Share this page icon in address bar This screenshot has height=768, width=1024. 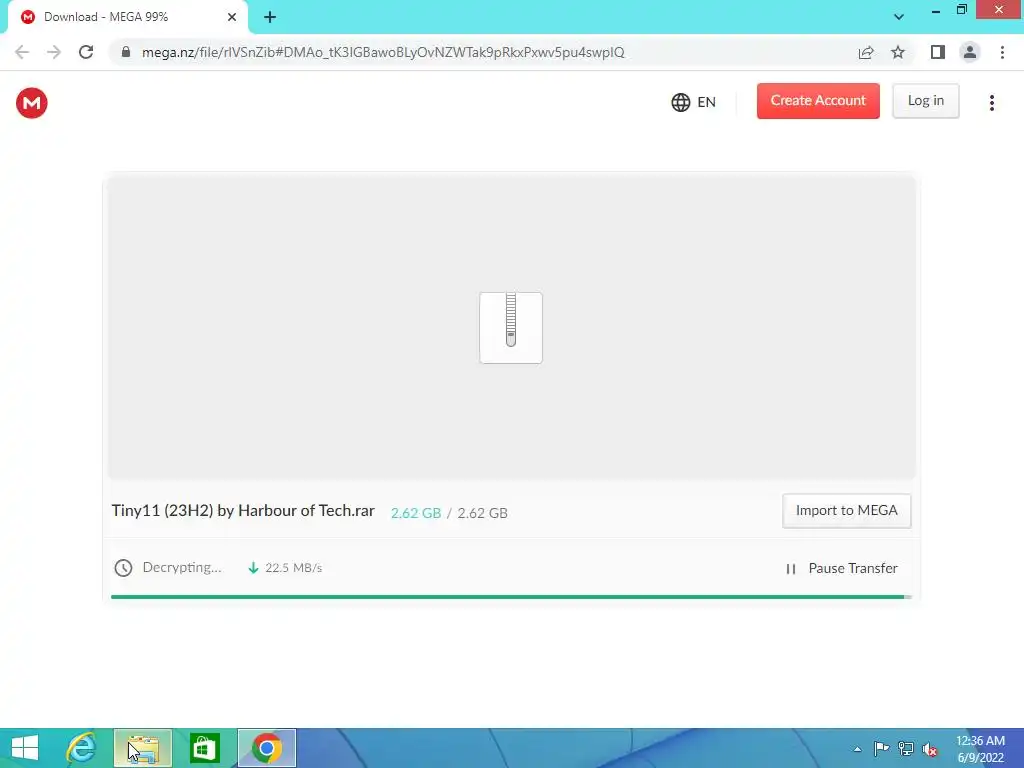(x=866, y=52)
